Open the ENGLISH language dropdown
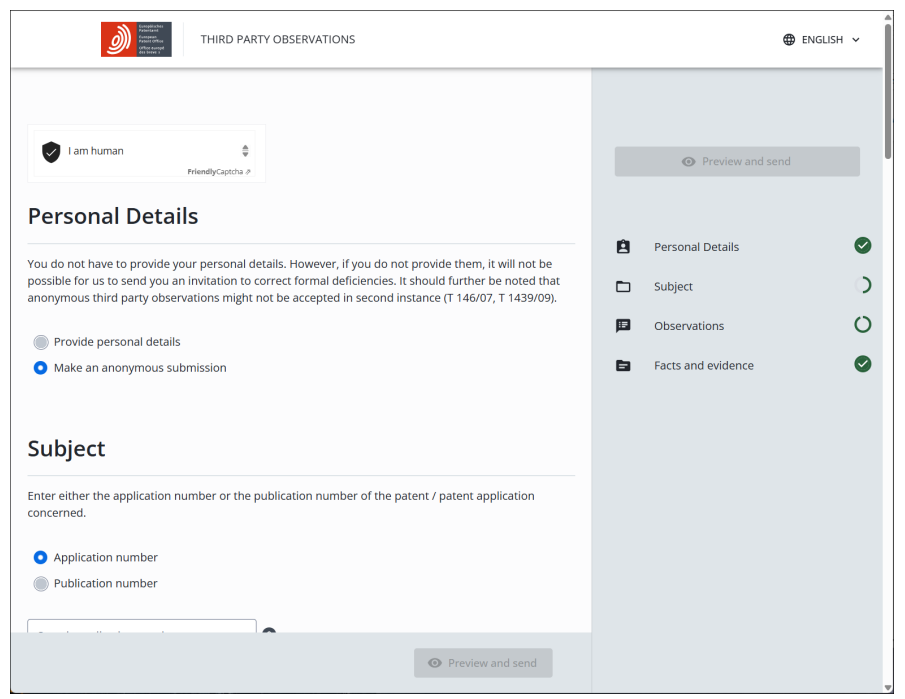The height and width of the screenshot is (699, 905). (821, 40)
